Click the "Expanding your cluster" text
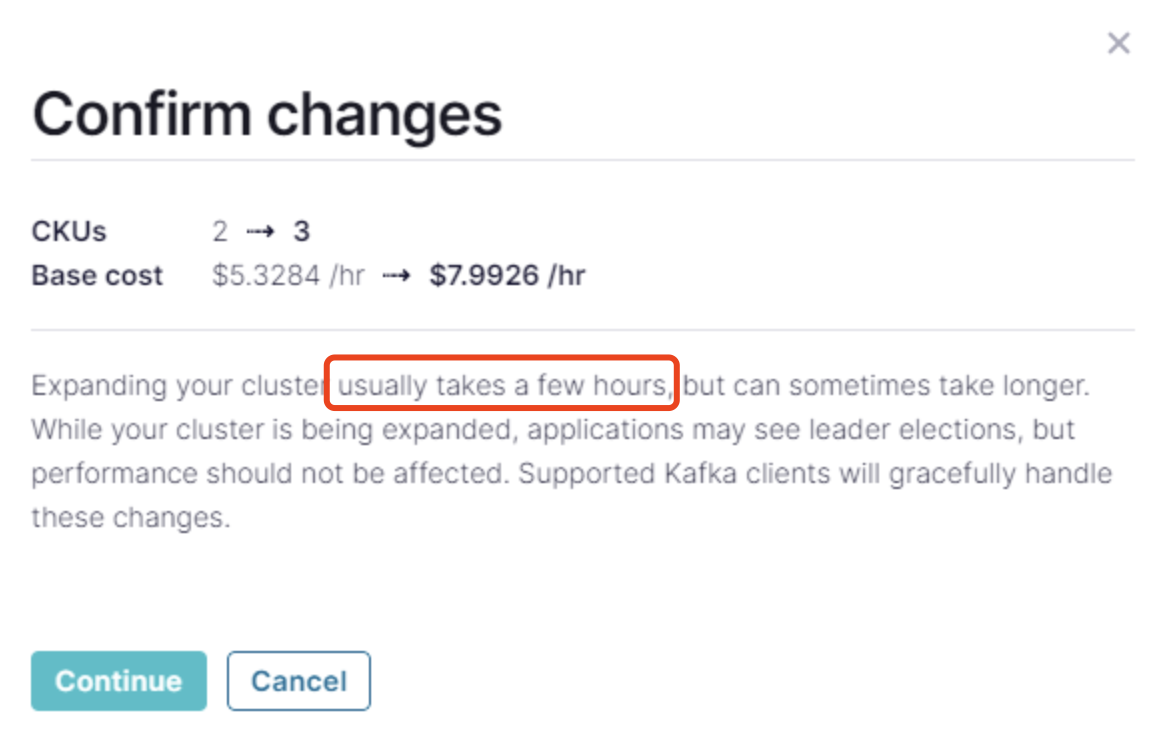 pyautogui.click(x=178, y=386)
